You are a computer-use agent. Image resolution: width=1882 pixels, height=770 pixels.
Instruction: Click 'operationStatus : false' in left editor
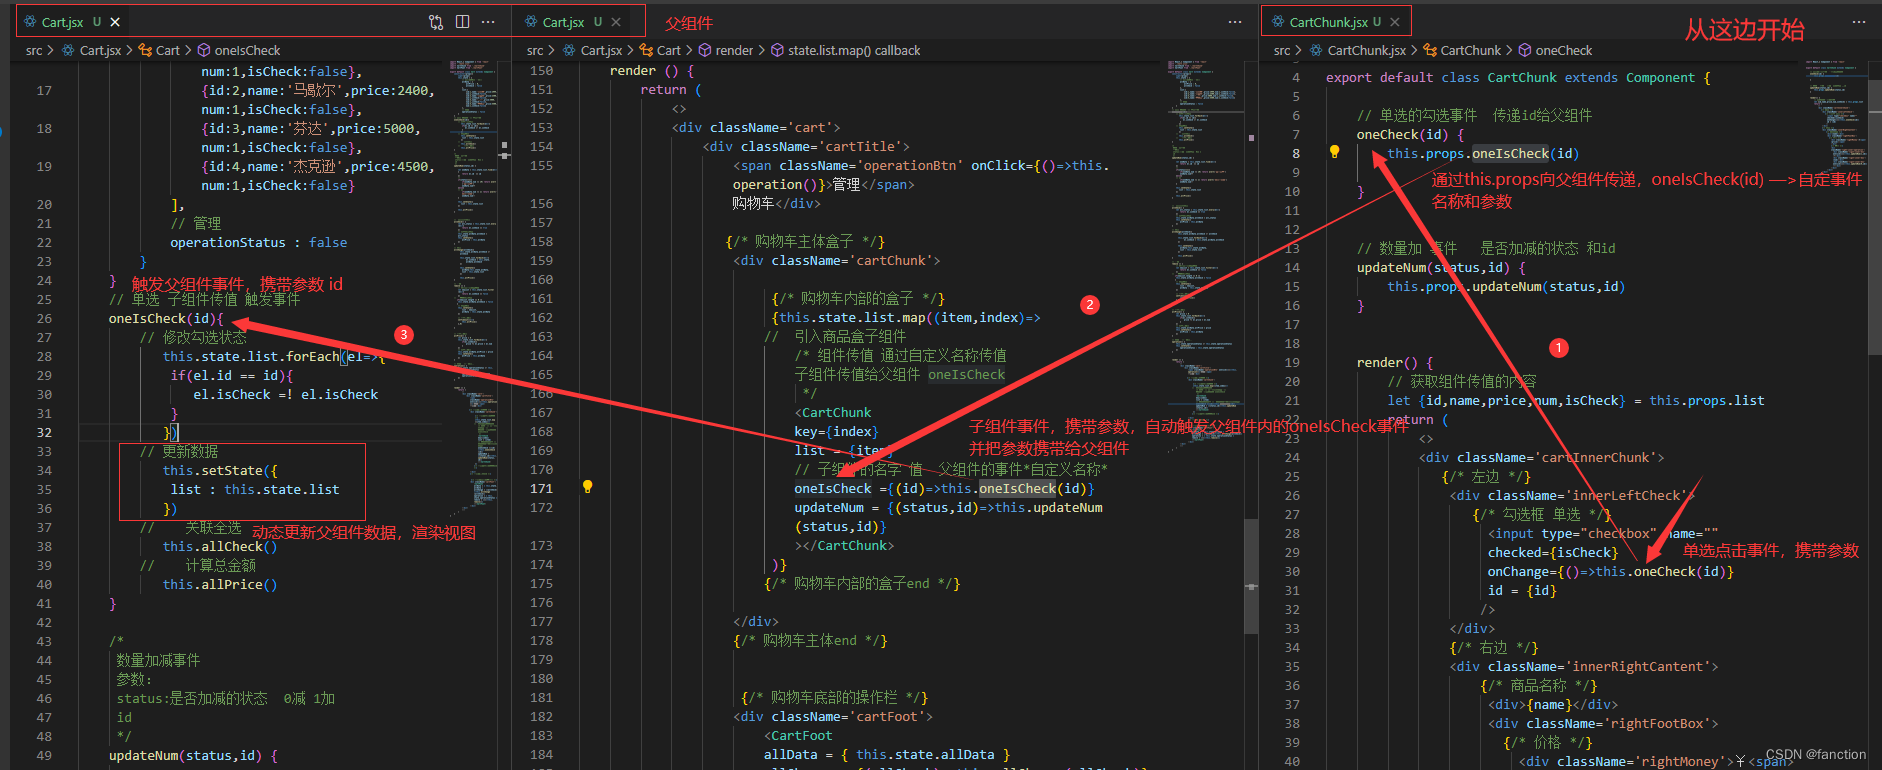(258, 243)
